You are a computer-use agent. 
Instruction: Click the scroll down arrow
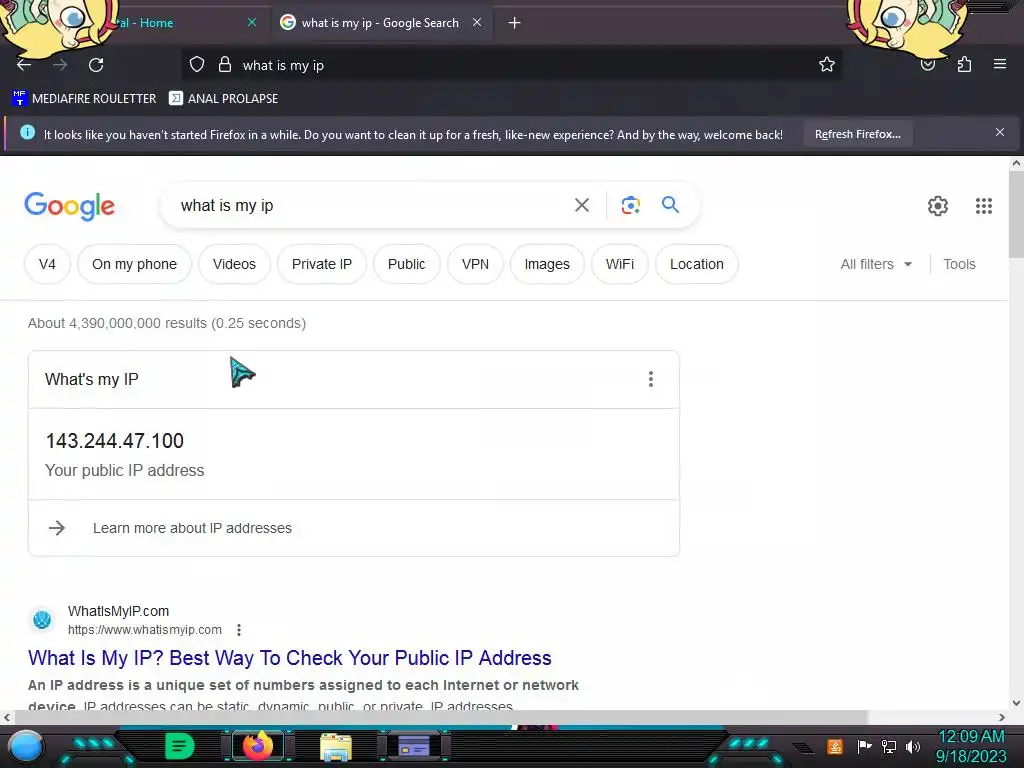tap(1016, 703)
